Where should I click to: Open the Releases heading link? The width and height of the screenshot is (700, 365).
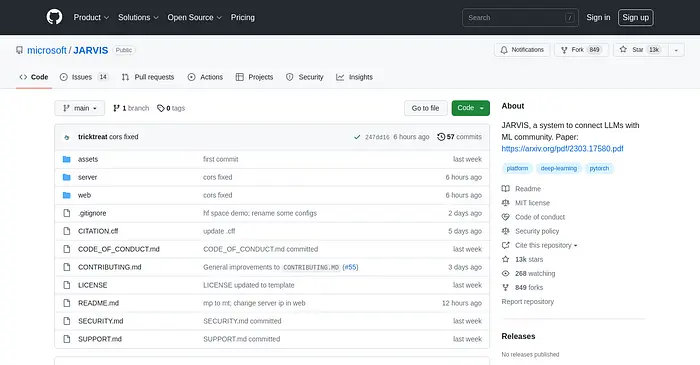click(x=518, y=336)
